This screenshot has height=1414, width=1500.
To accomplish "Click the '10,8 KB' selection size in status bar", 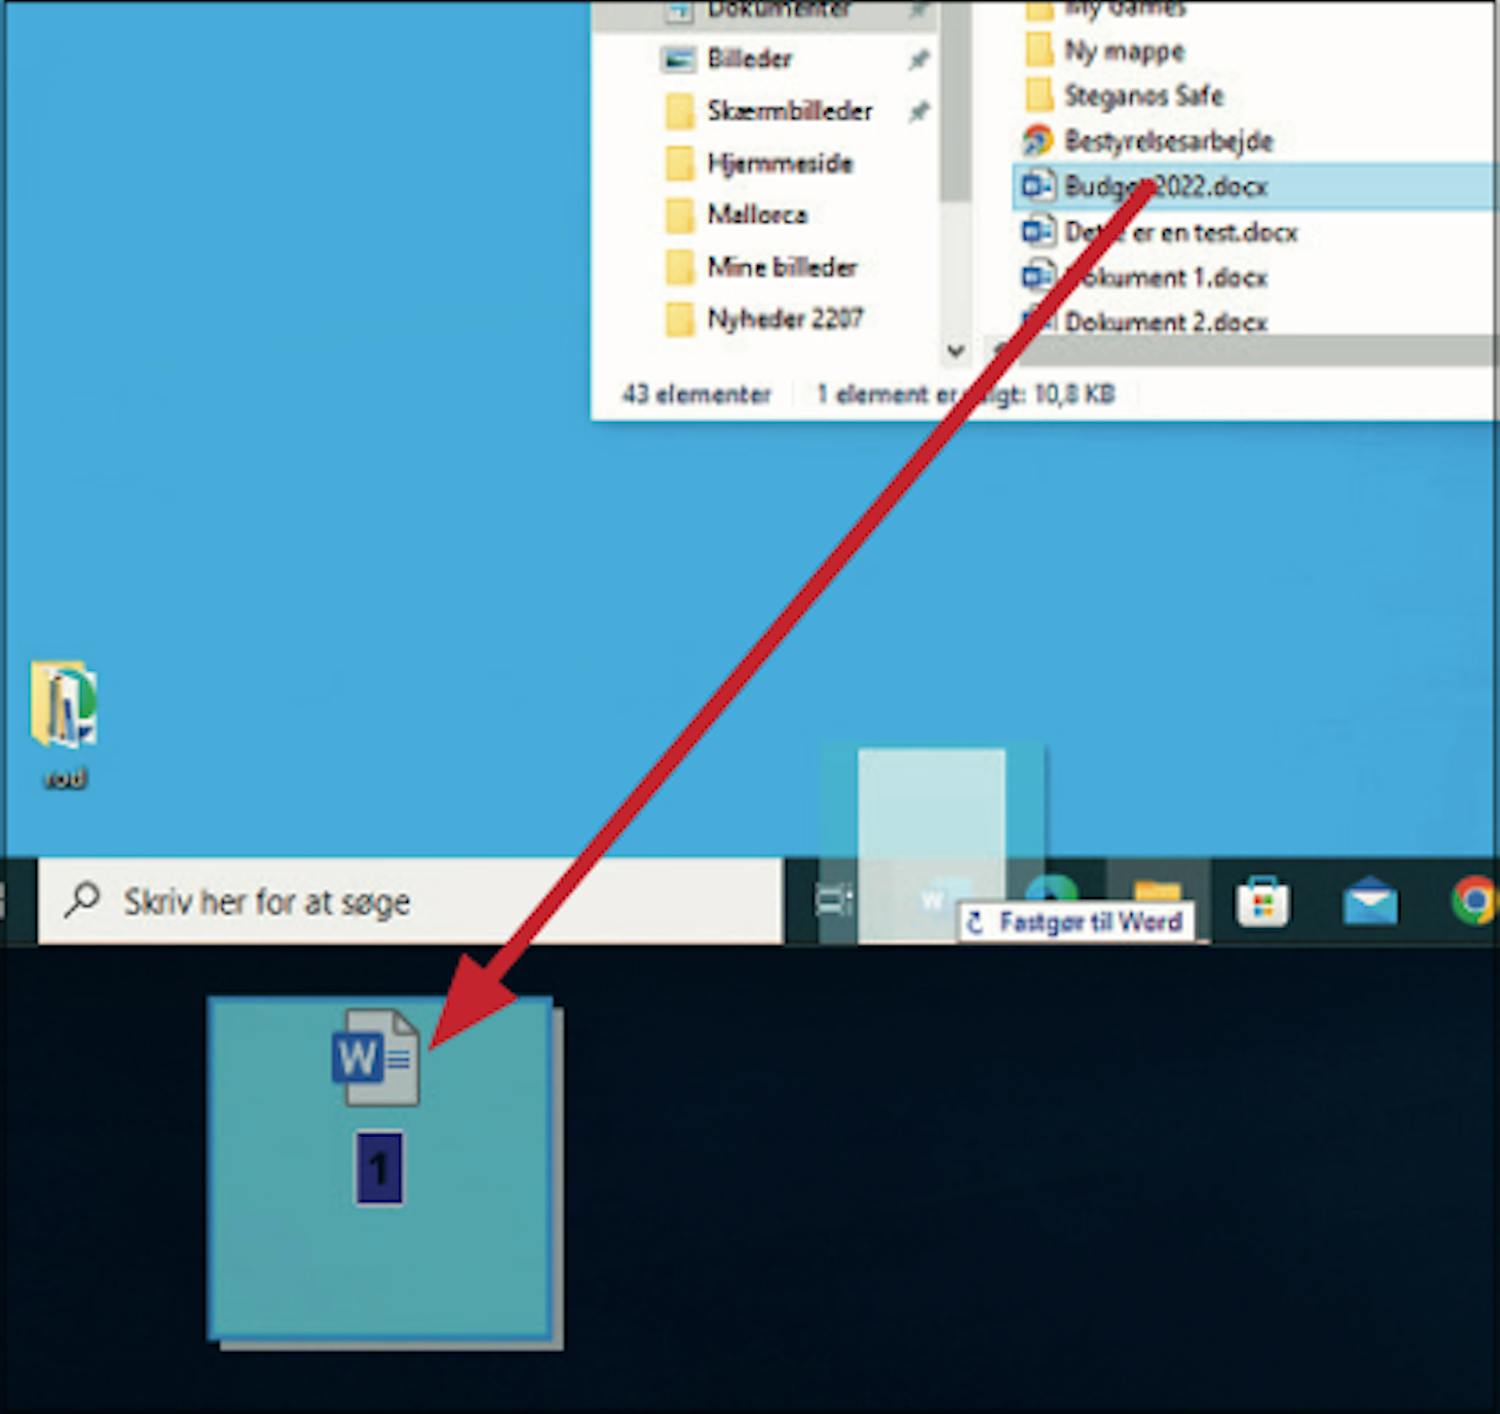I will (1074, 394).
